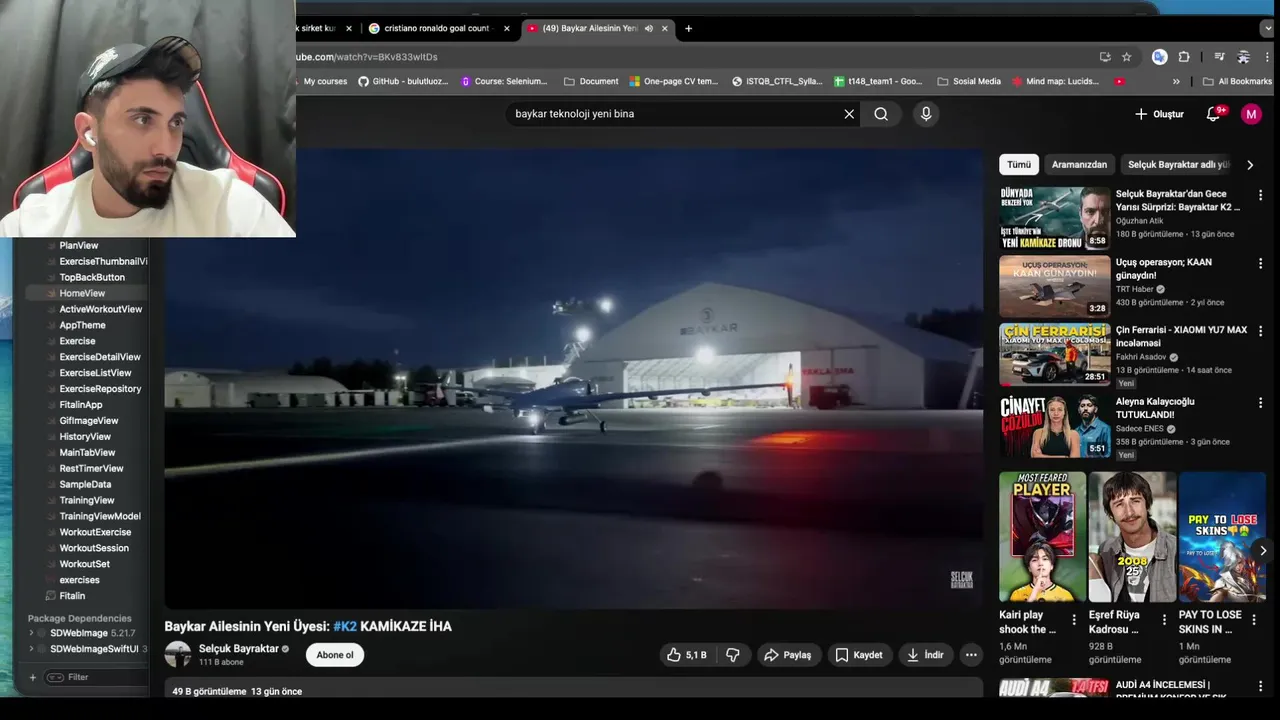This screenshot has height=720, width=1280.
Task: Open KAAN günaydın video thumbnail
Action: pyautogui.click(x=1054, y=286)
